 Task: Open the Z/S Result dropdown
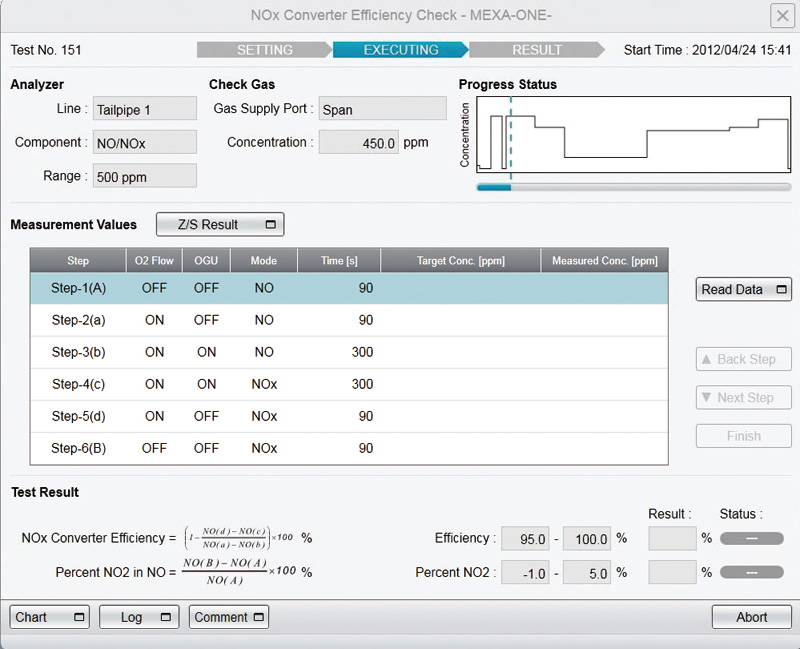coord(220,225)
